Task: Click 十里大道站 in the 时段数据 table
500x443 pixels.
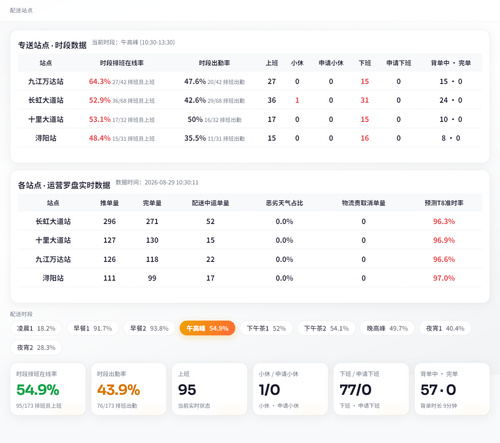Action: pos(46,119)
